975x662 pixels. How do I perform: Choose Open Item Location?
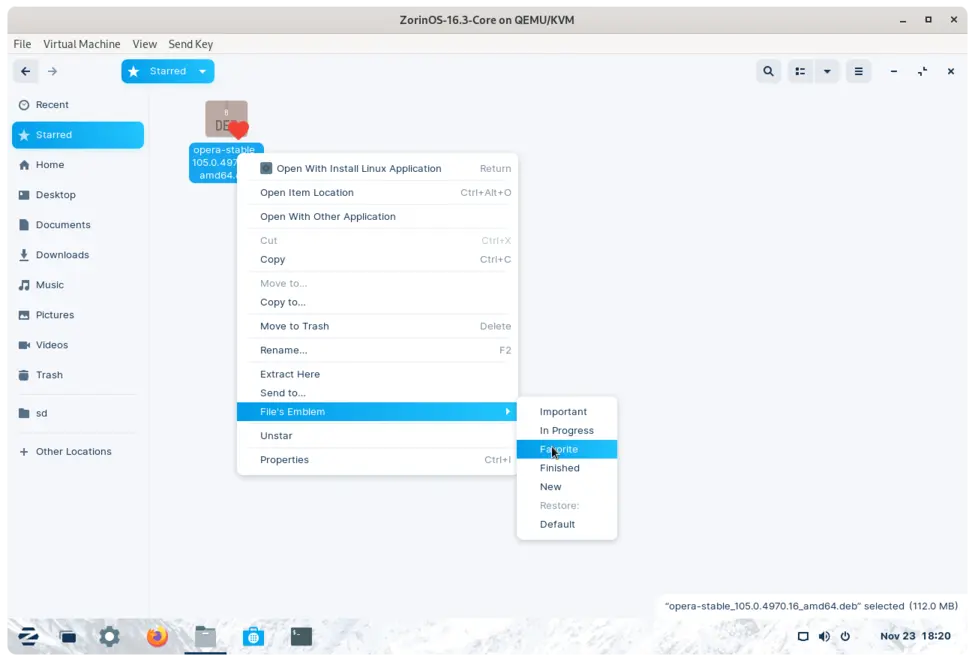coord(377,193)
